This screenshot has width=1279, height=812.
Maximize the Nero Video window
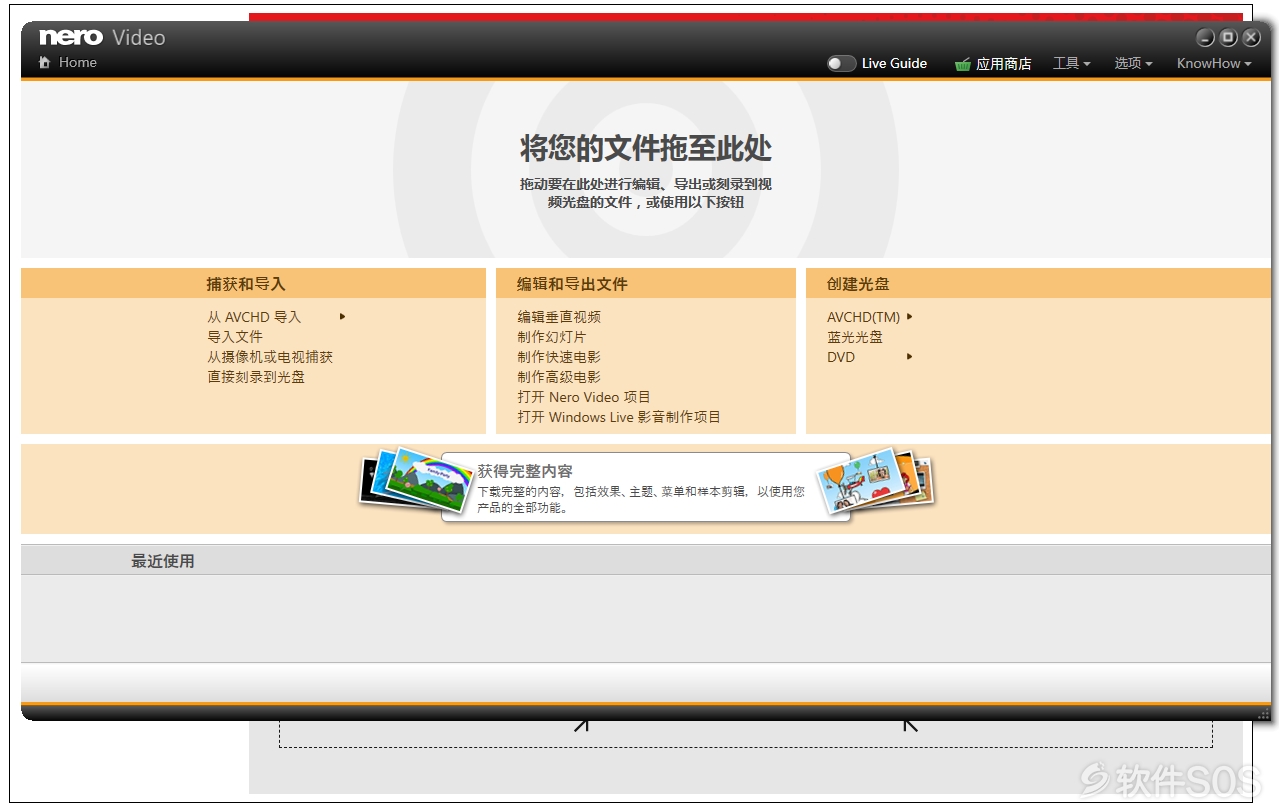pos(1228,38)
